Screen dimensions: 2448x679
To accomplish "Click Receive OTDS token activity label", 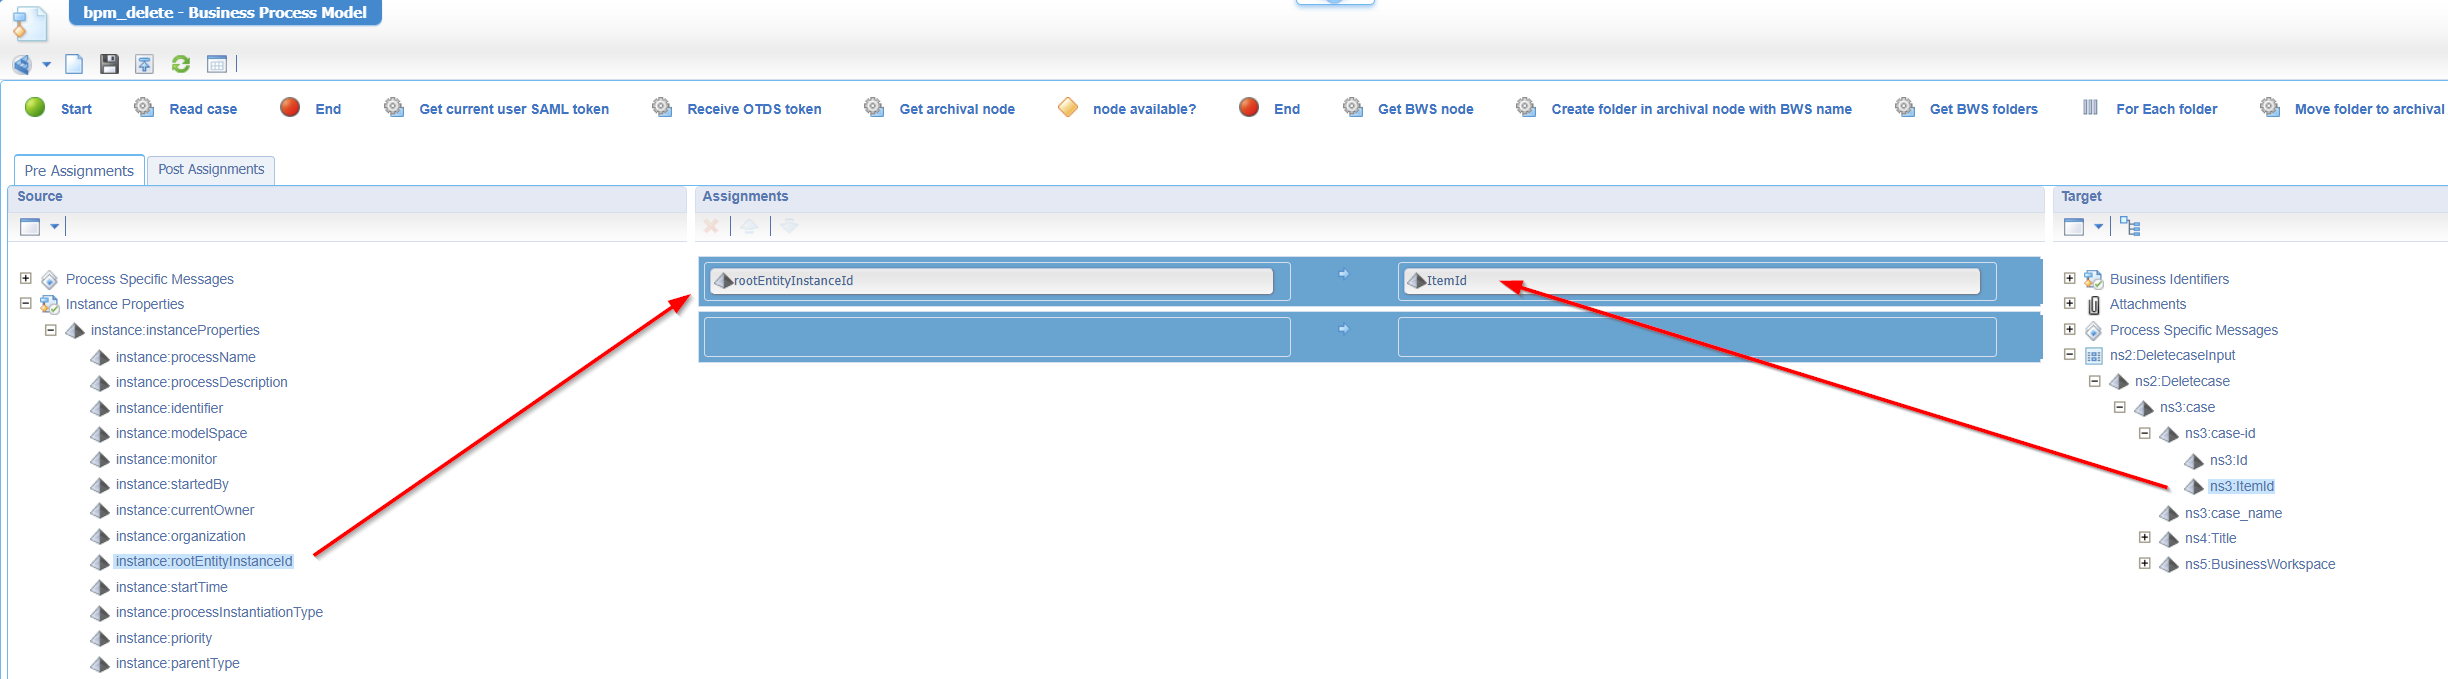I will click(x=754, y=109).
